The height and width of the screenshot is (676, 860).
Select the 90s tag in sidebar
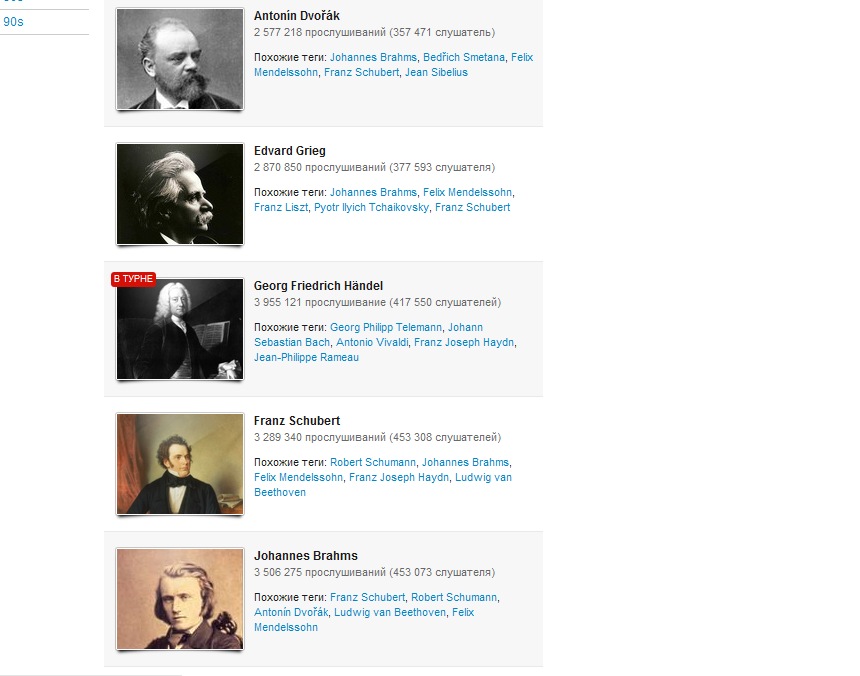tap(13, 22)
